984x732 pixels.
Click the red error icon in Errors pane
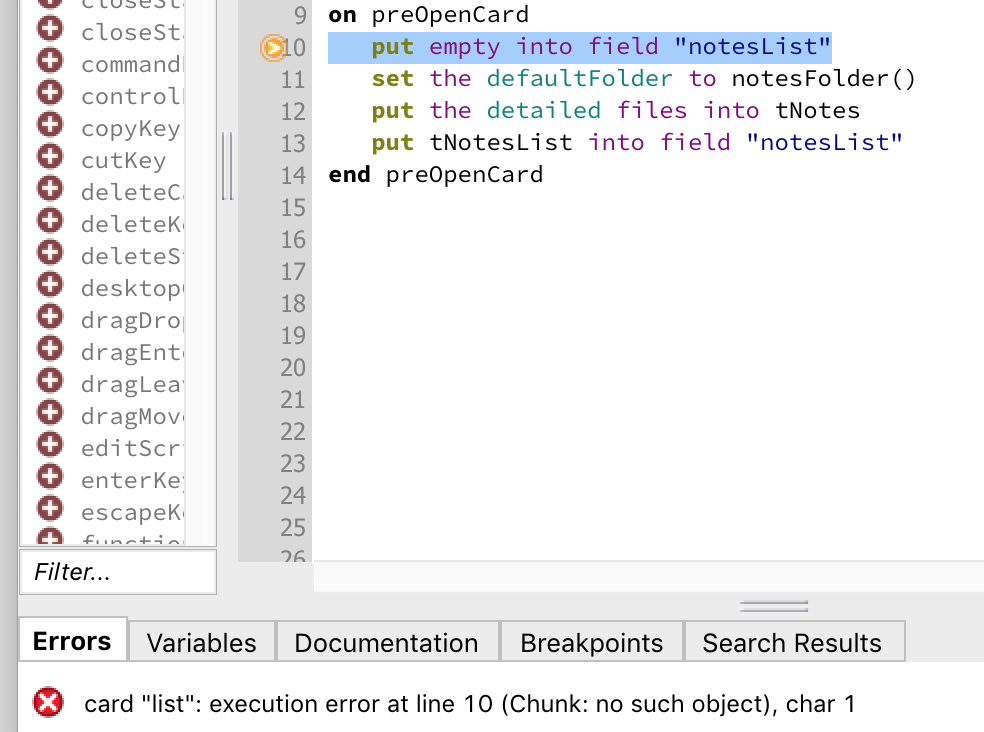(x=48, y=702)
